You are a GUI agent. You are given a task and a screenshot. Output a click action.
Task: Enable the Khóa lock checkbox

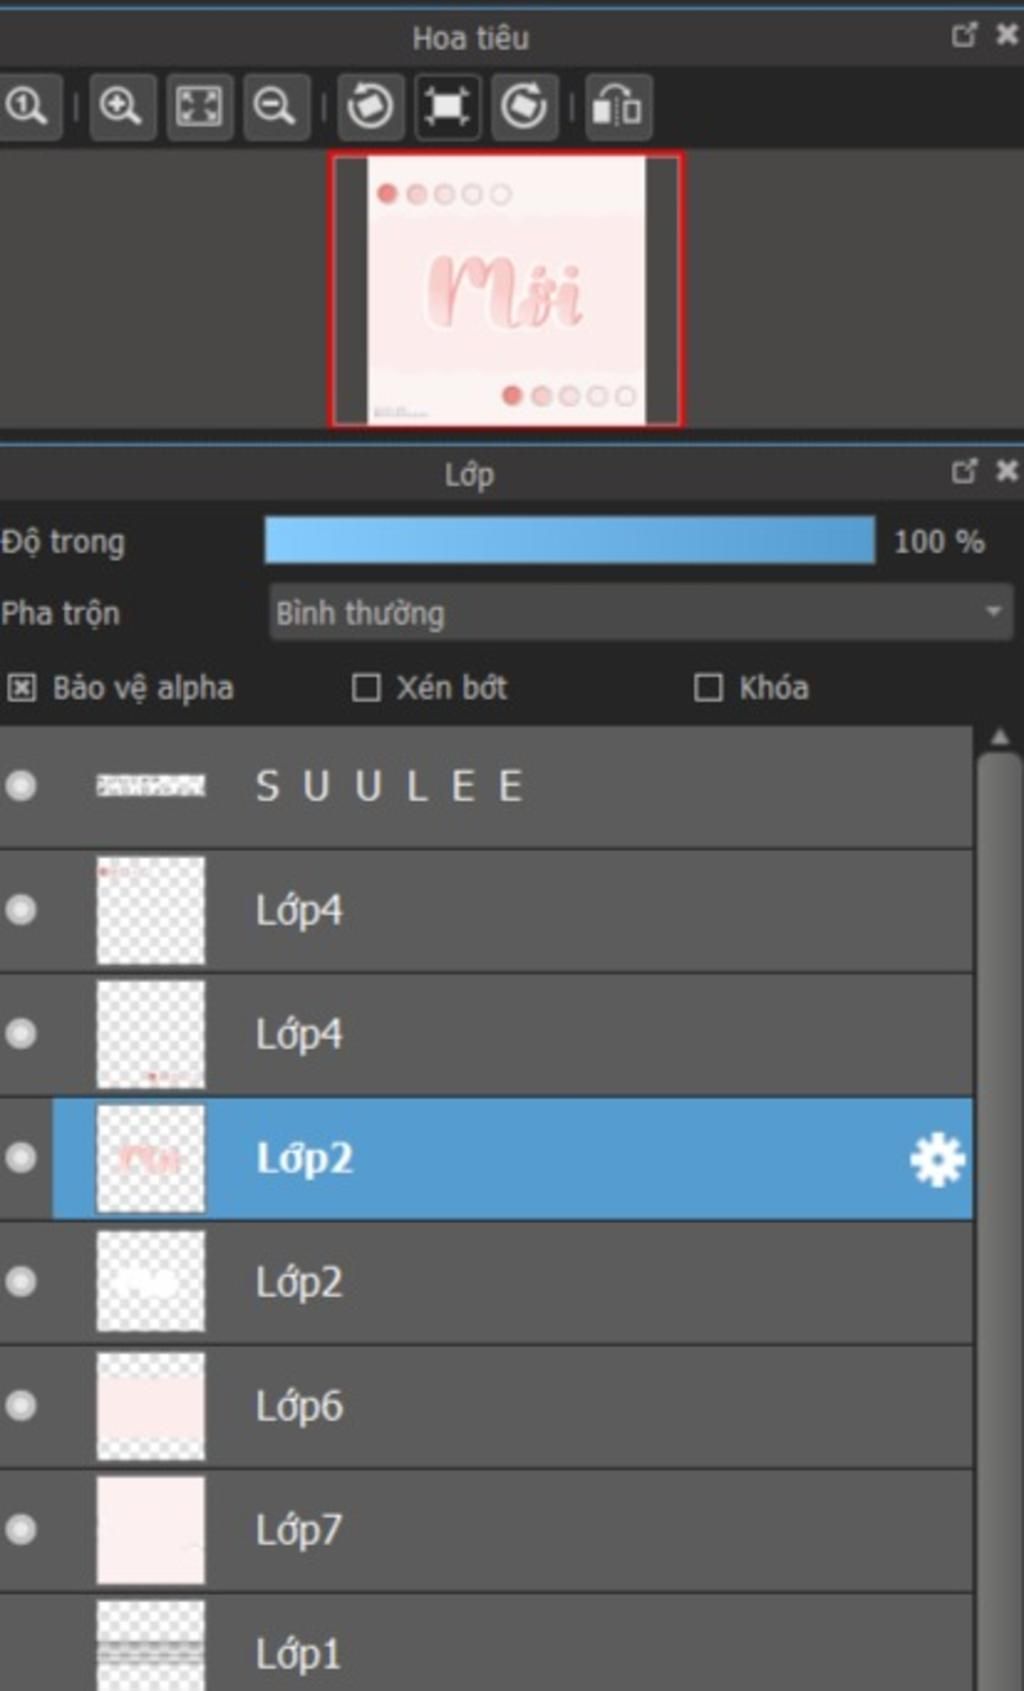click(708, 687)
